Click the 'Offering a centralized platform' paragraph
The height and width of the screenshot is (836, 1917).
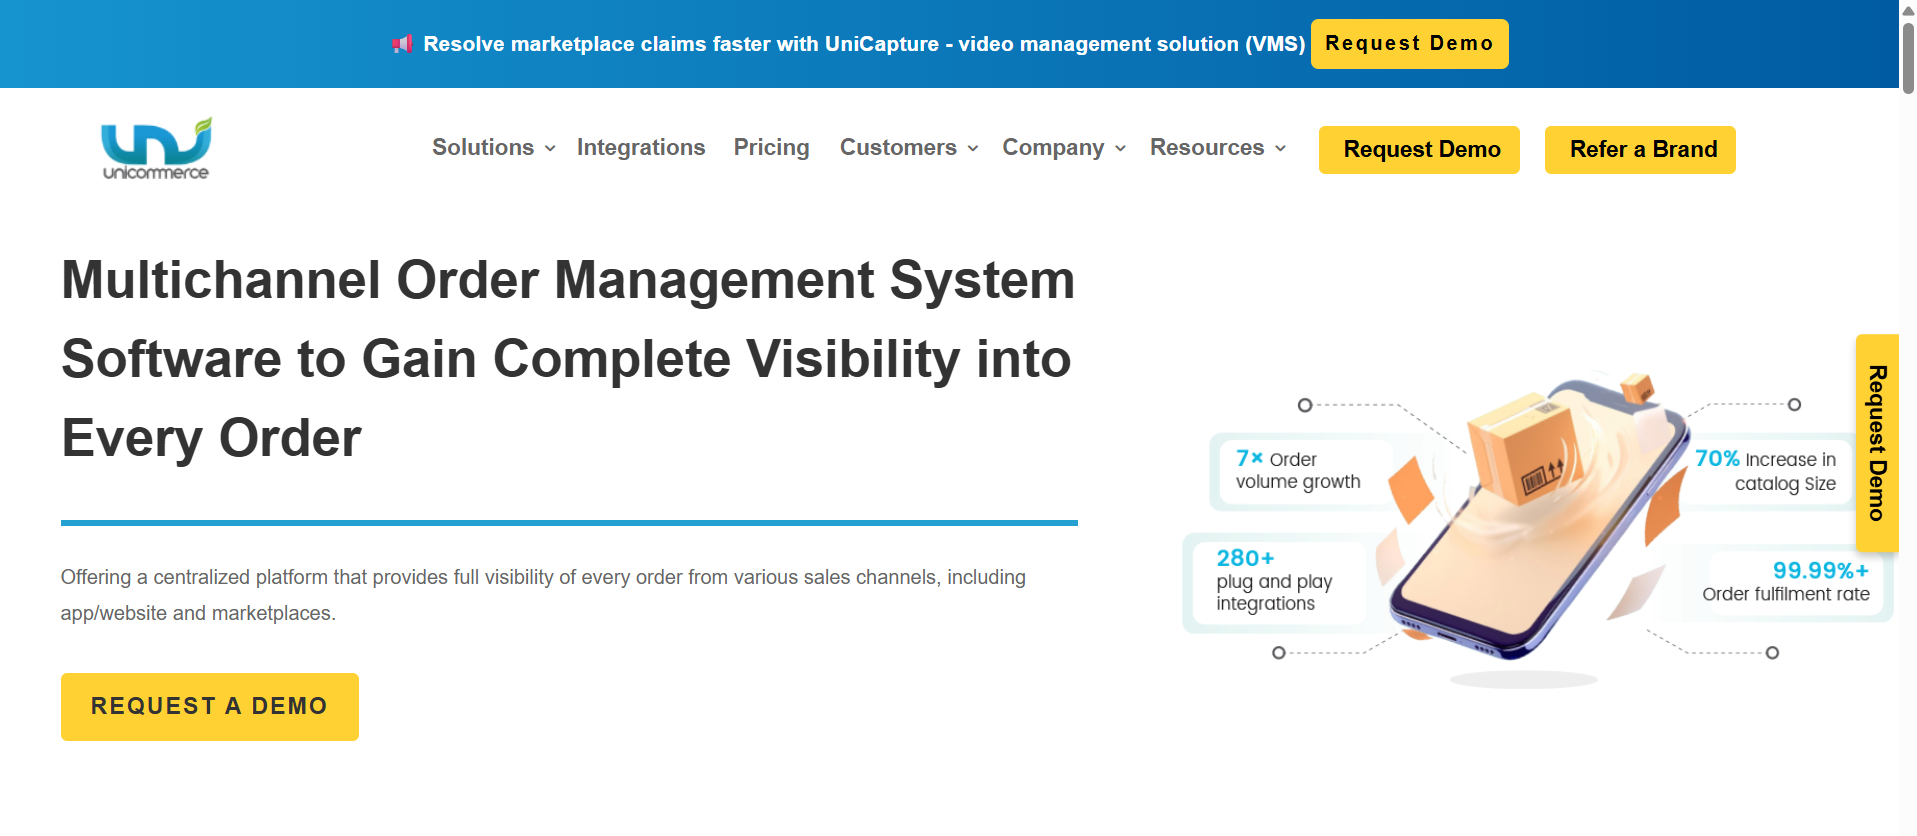pos(543,595)
